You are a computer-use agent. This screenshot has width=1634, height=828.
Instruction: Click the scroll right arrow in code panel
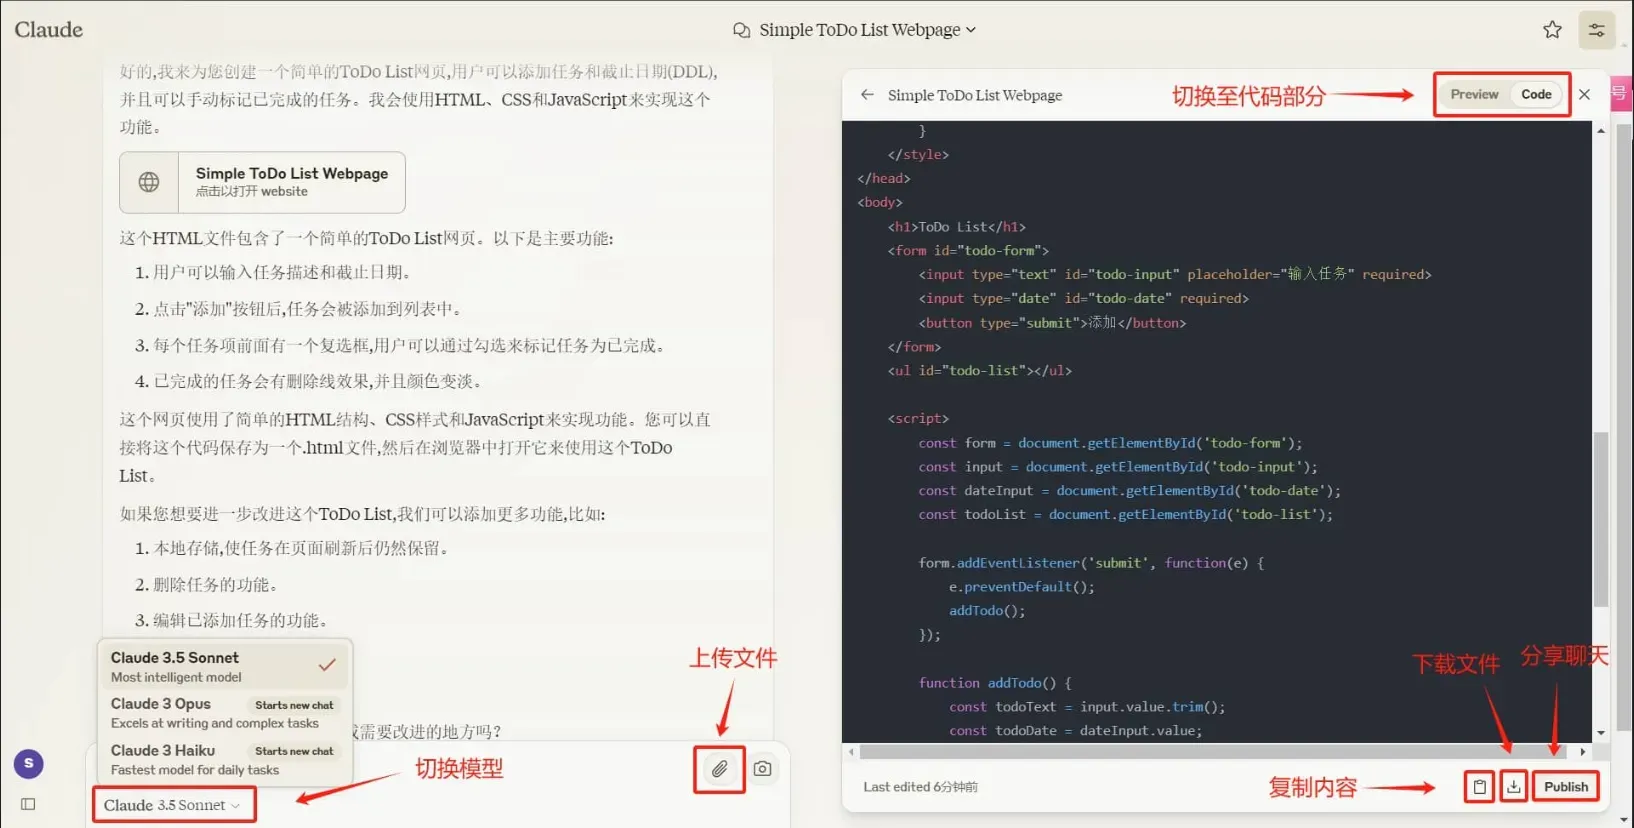click(1582, 752)
